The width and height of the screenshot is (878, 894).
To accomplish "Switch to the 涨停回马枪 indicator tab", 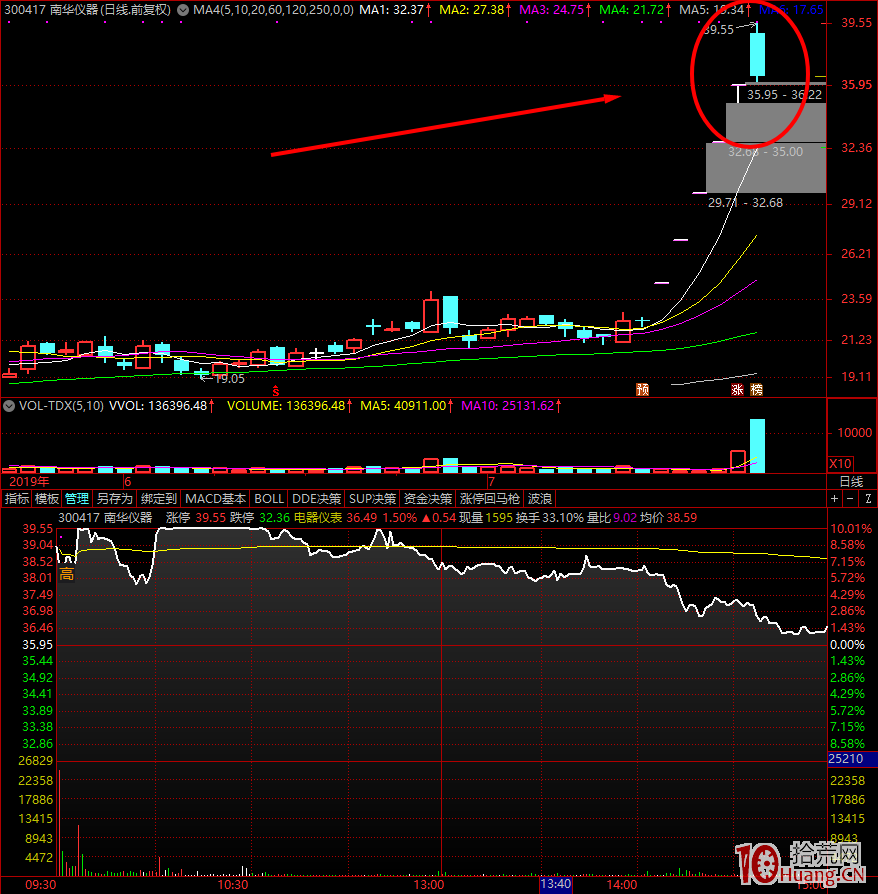I will click(490, 499).
